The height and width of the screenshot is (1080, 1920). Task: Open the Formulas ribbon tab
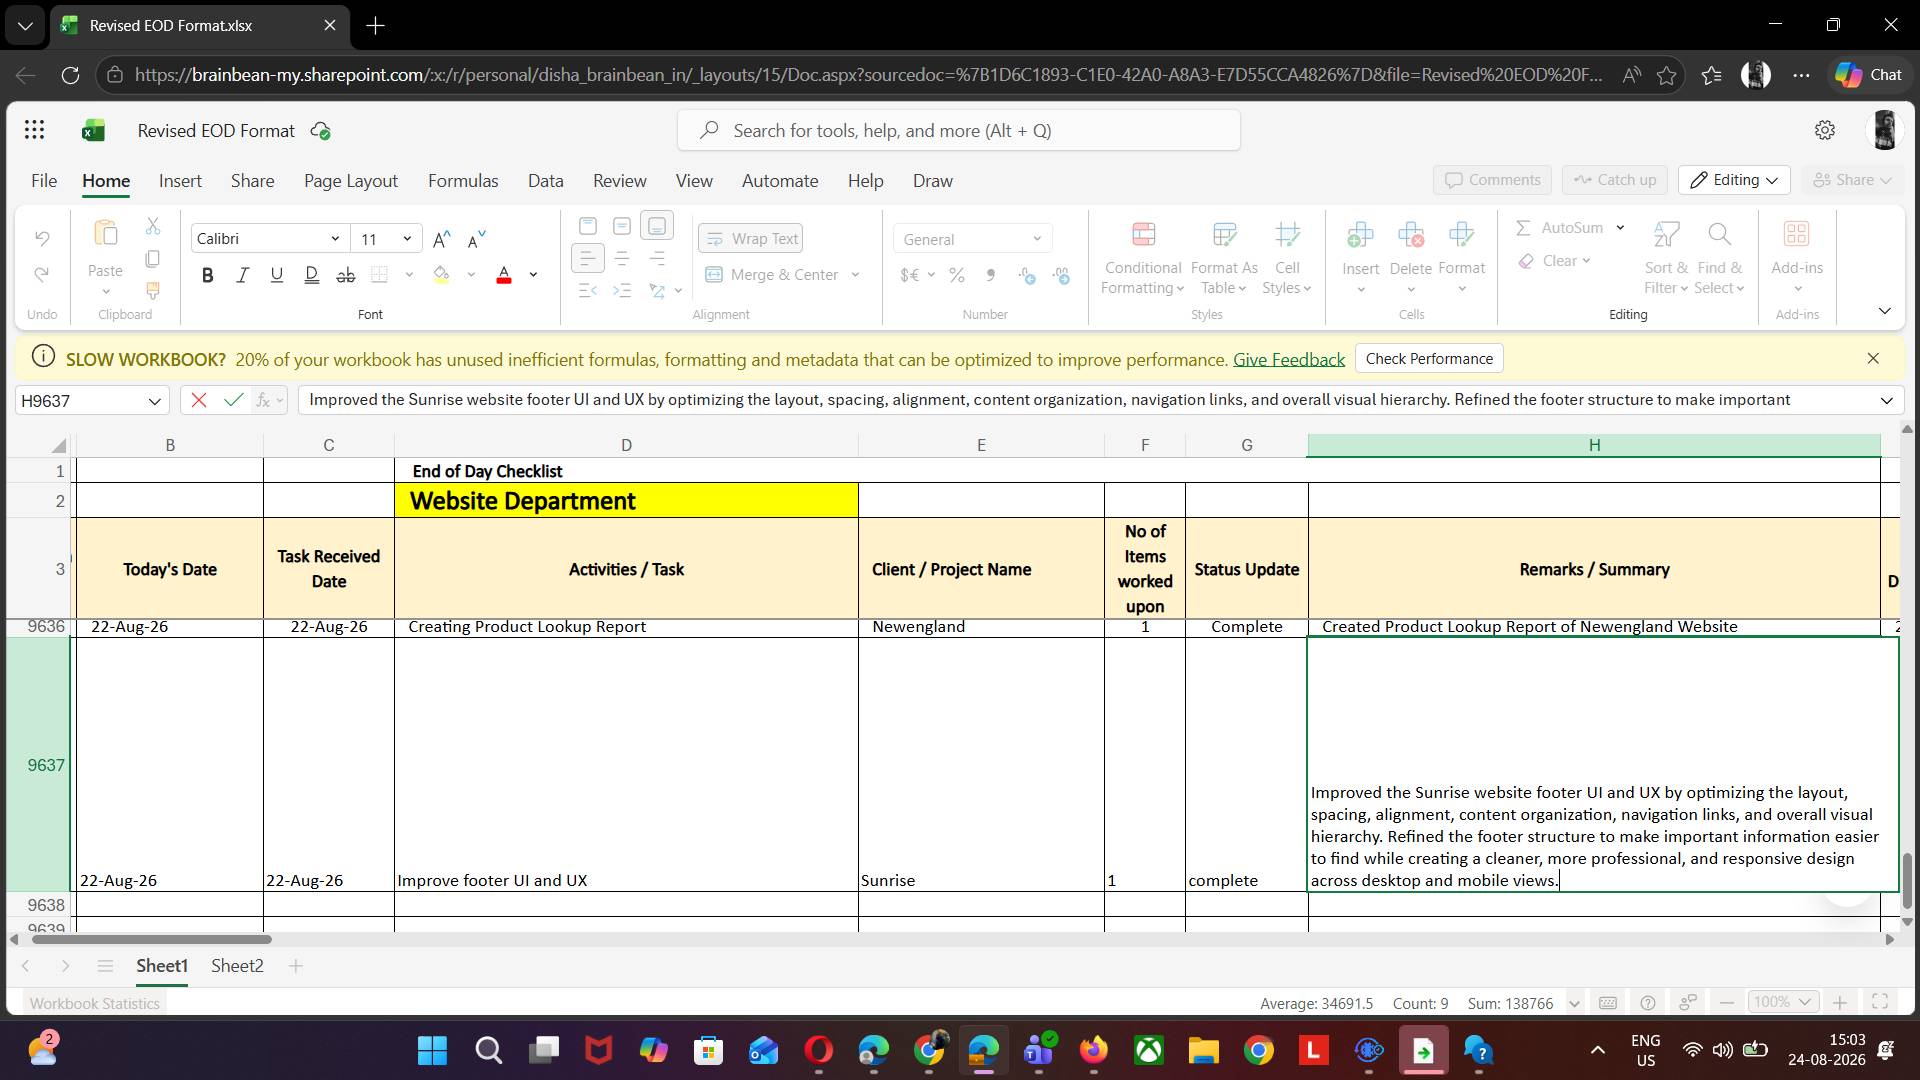point(463,181)
